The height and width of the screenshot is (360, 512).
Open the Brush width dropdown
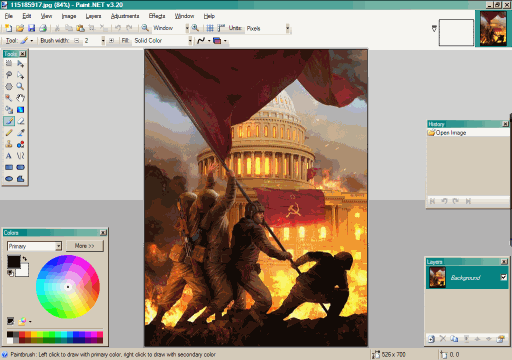(103, 41)
